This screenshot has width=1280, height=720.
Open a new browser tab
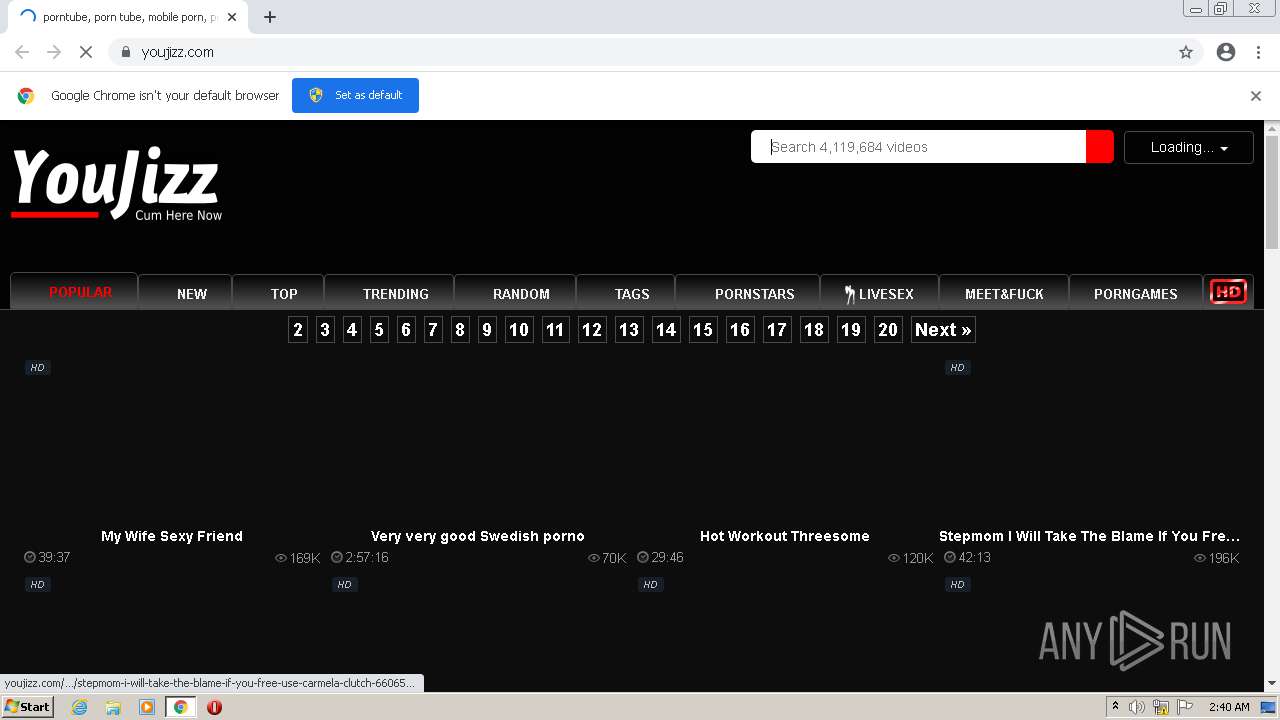pos(270,17)
